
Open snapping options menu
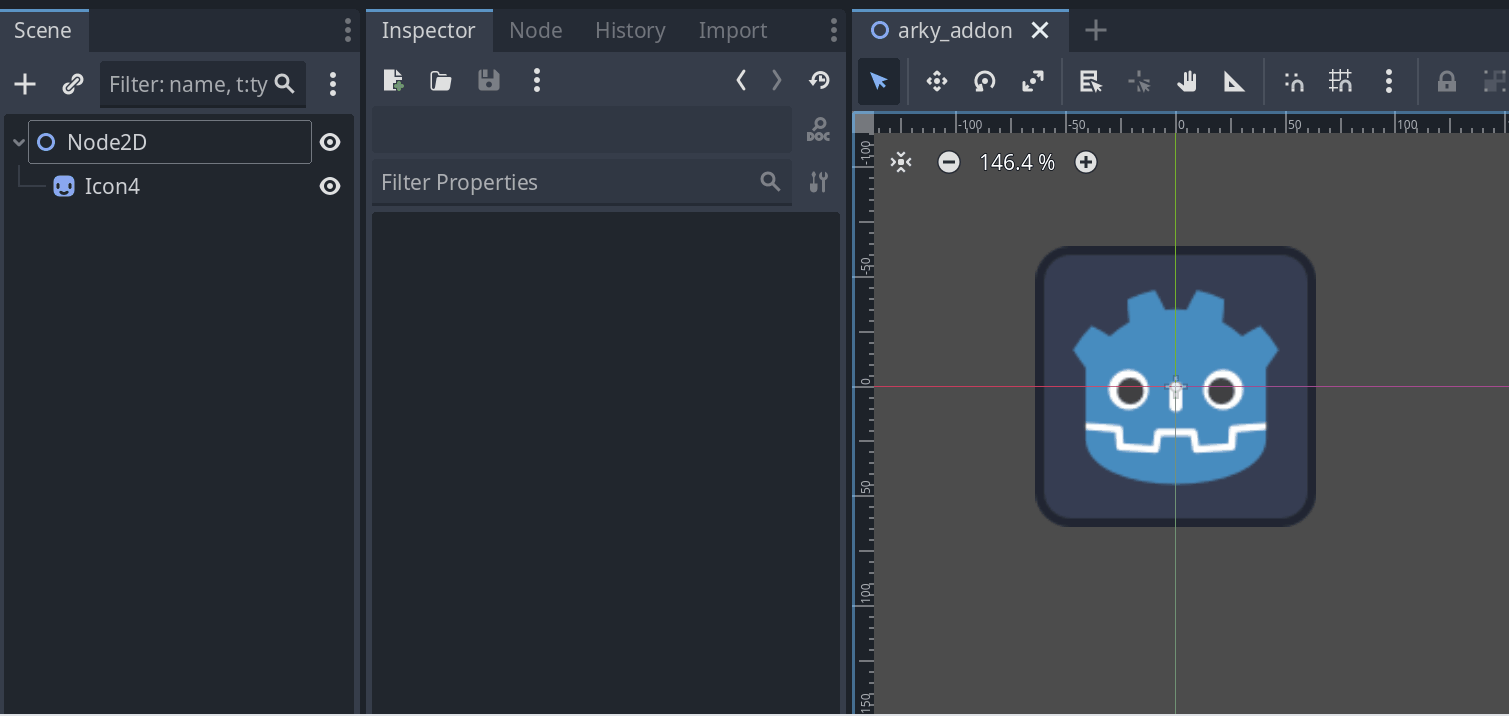pyautogui.click(x=1388, y=82)
